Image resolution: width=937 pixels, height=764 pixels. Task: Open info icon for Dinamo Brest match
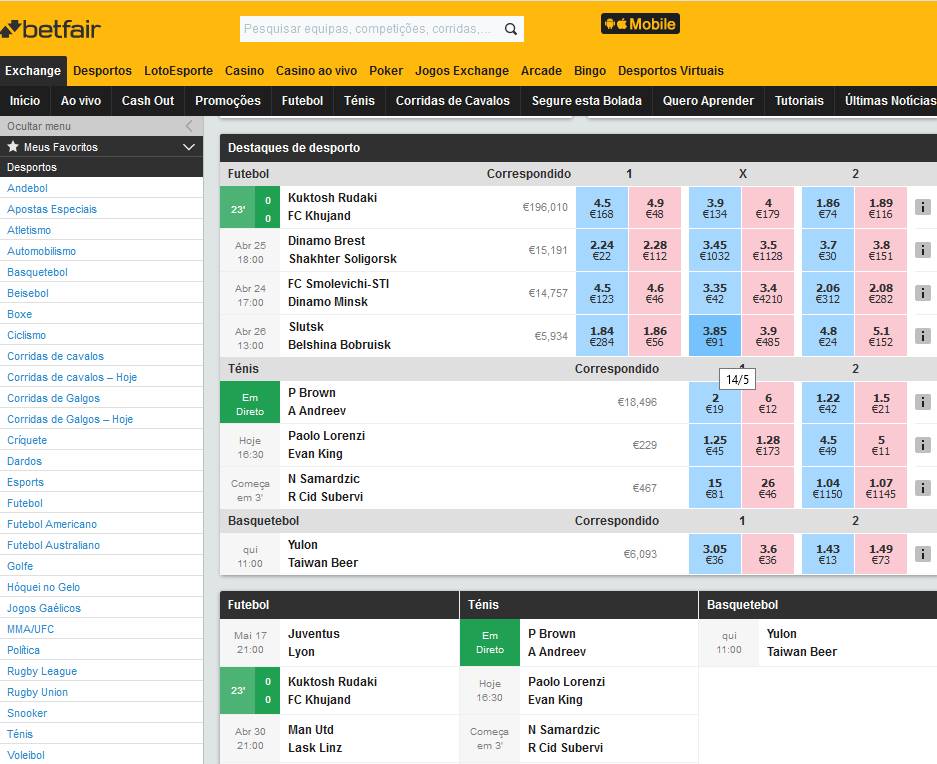(x=923, y=250)
